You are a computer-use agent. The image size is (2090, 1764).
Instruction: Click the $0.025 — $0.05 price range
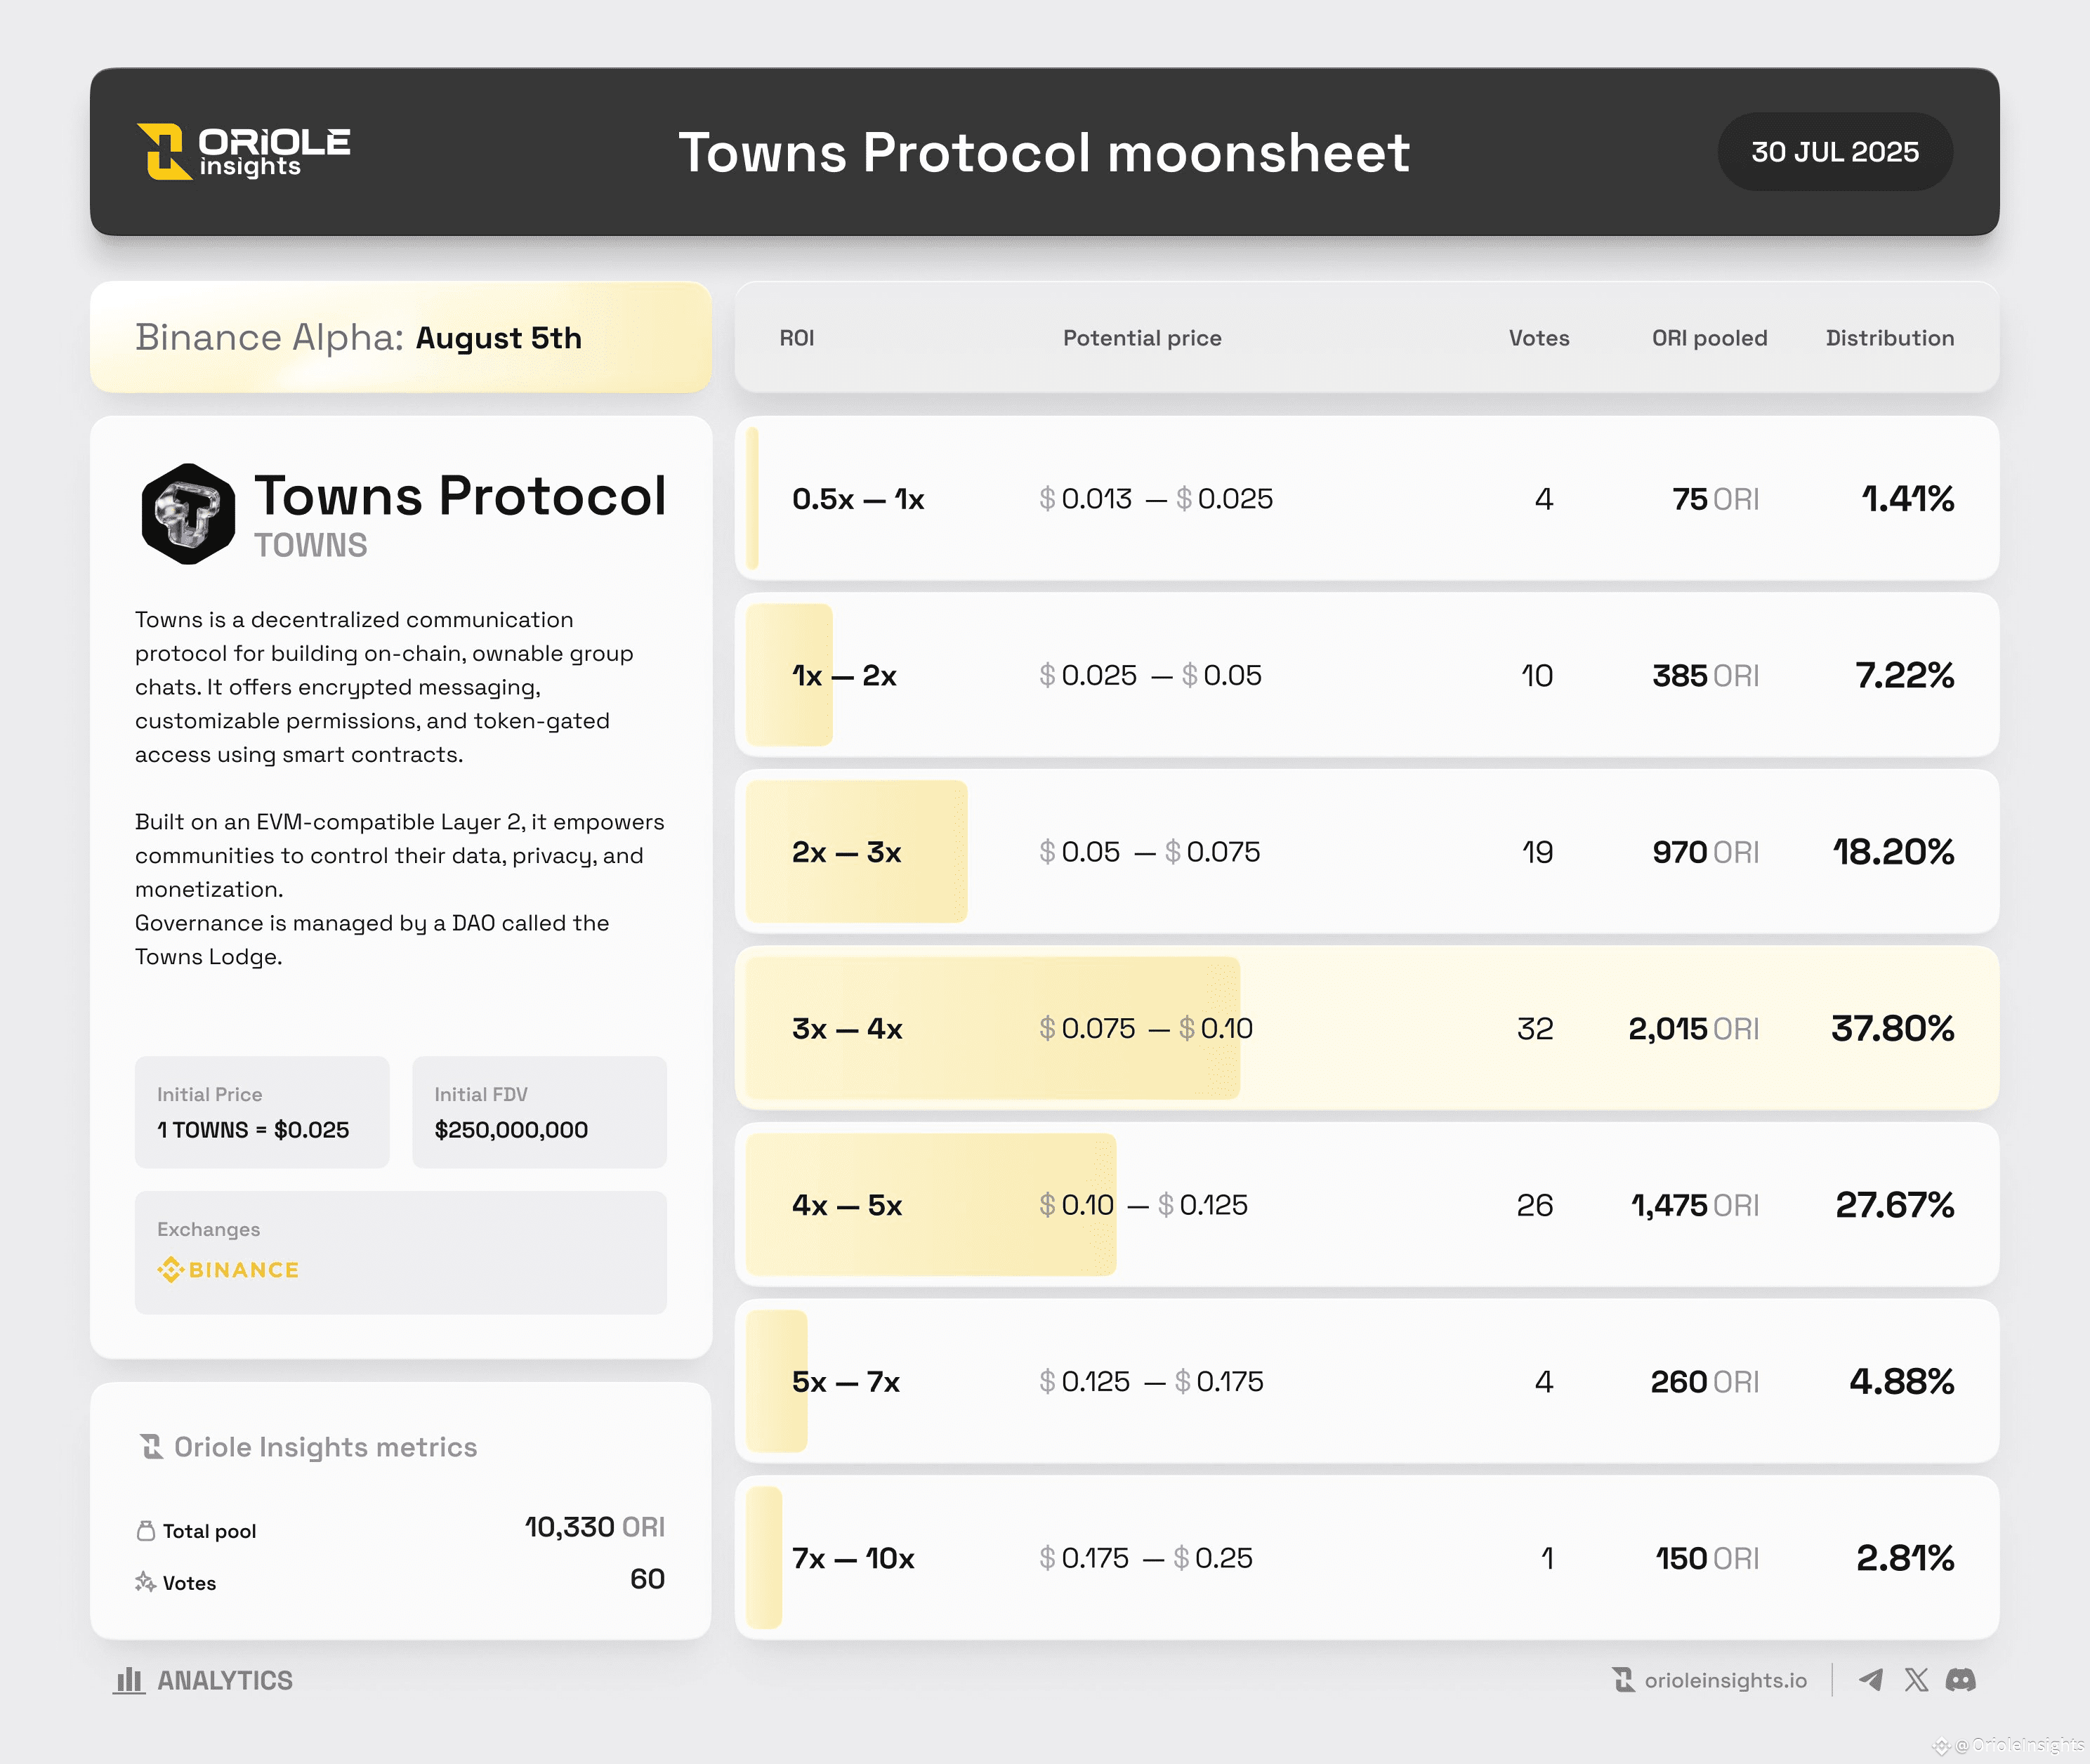(x=1150, y=676)
